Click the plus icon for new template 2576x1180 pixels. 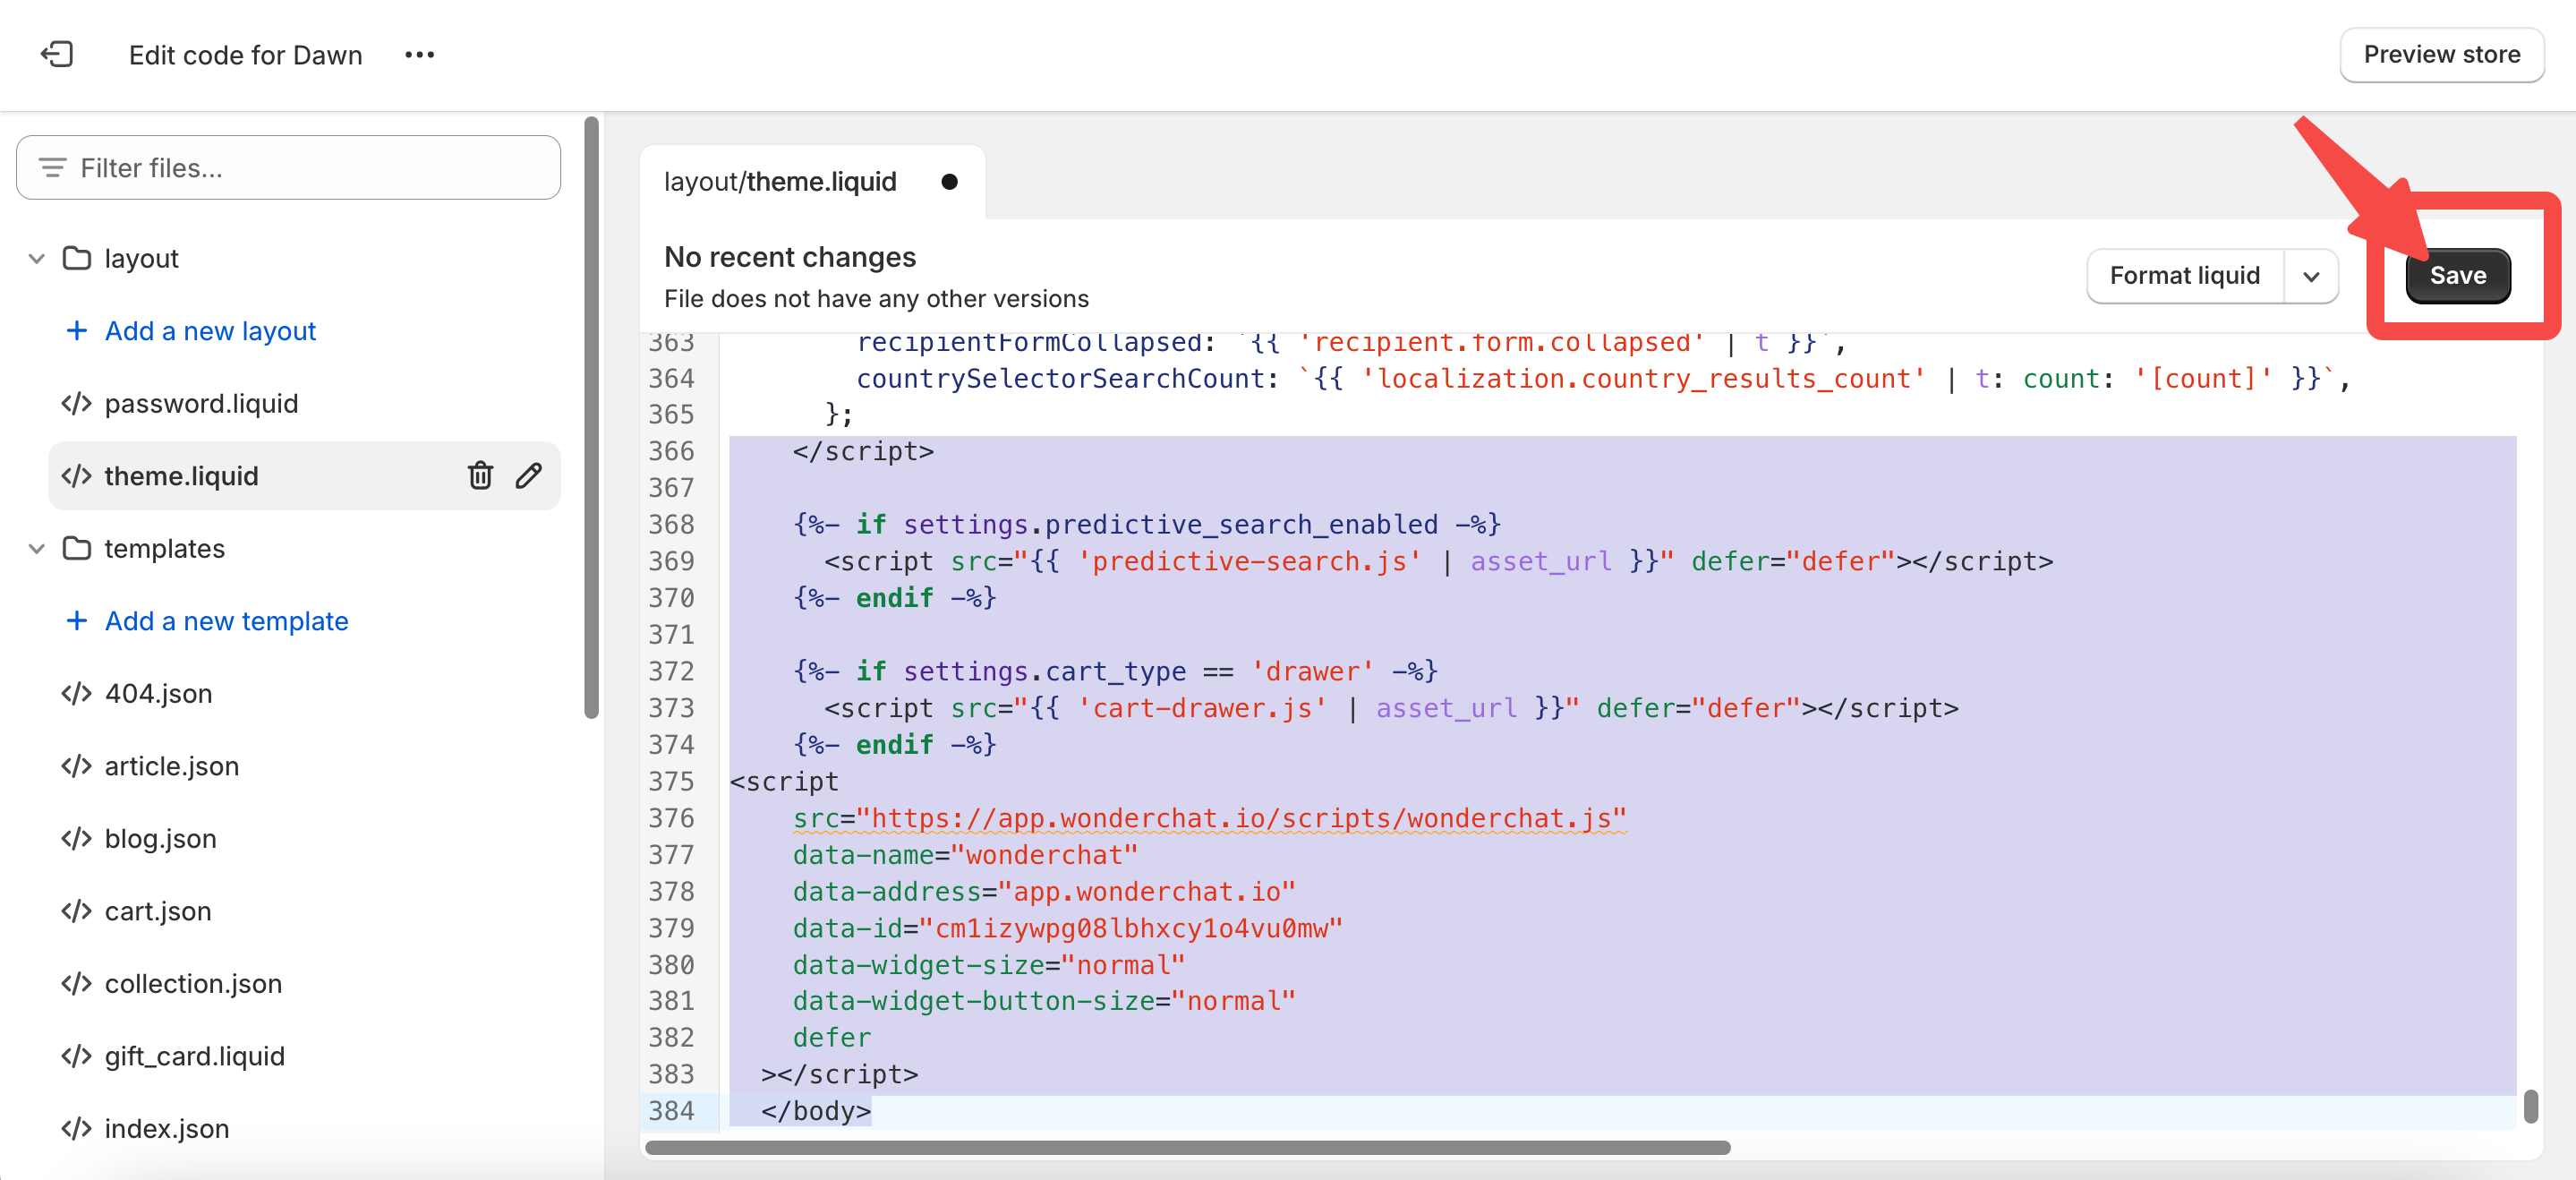pyautogui.click(x=76, y=621)
